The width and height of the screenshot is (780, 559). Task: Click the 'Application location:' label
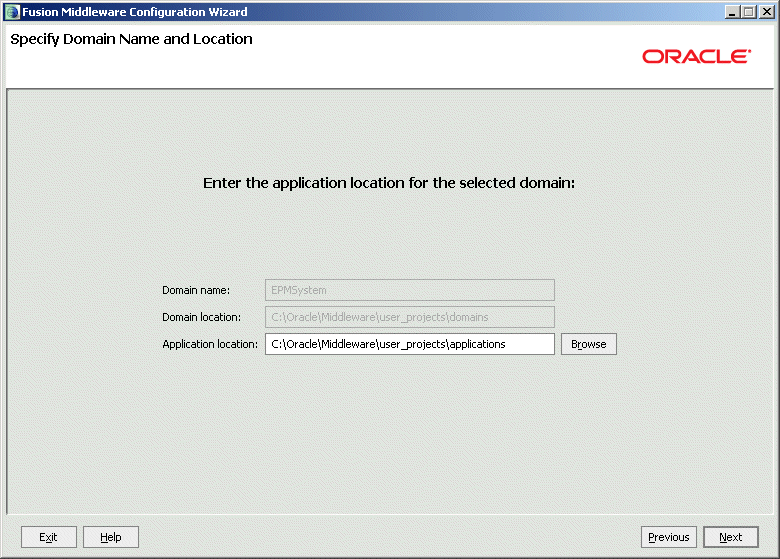click(x=210, y=344)
